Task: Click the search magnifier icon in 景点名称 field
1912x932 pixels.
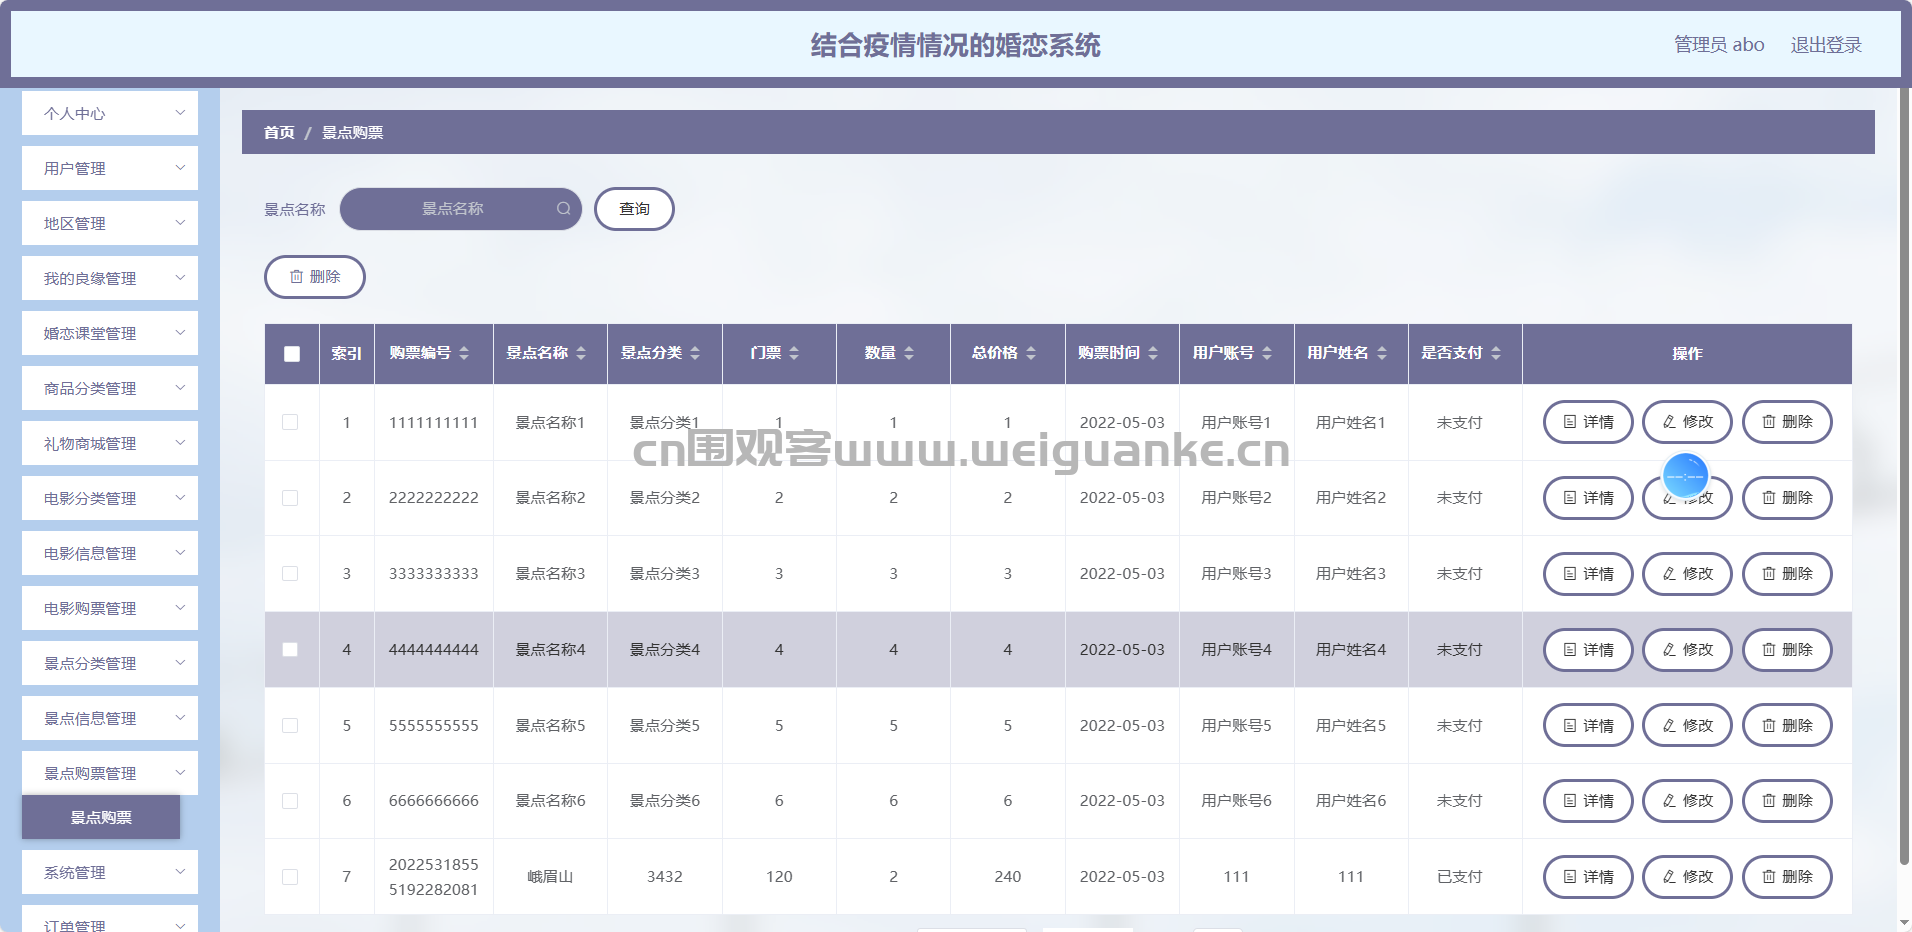Action: 564,209
